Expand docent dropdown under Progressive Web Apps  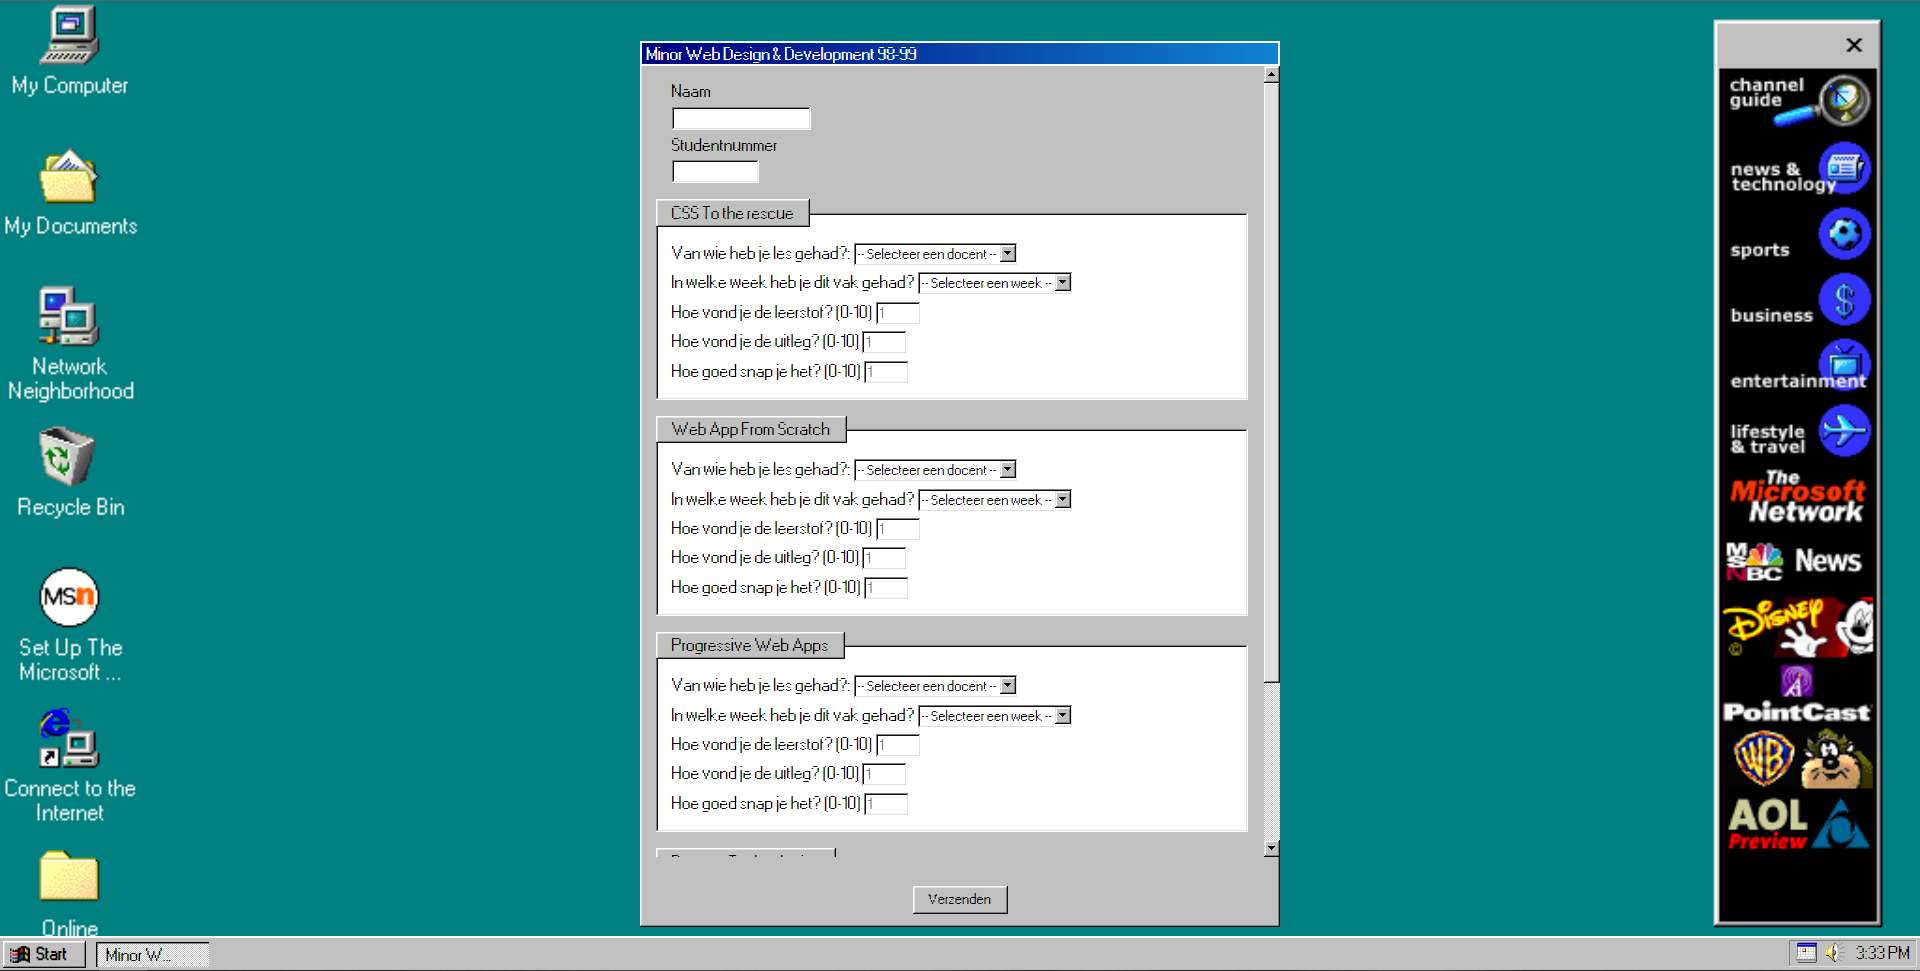1008,686
